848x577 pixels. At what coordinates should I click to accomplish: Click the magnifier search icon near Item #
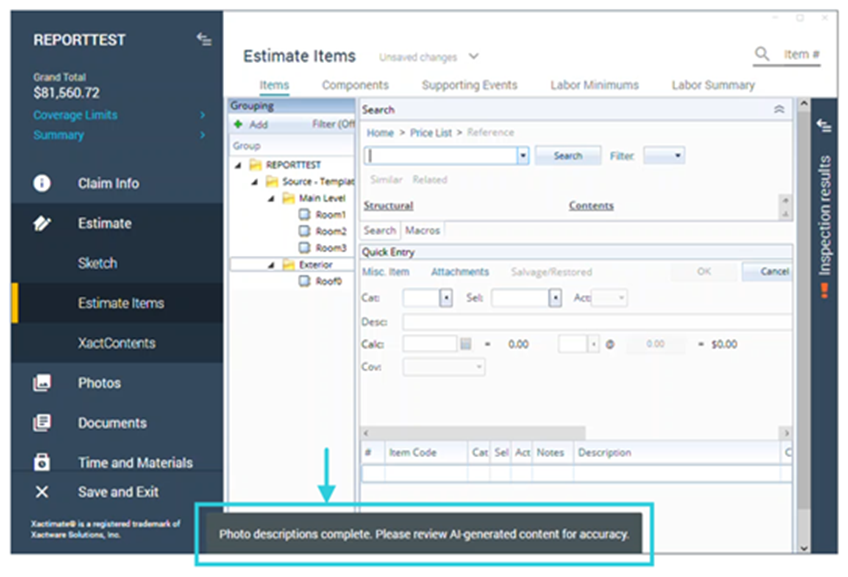click(762, 54)
